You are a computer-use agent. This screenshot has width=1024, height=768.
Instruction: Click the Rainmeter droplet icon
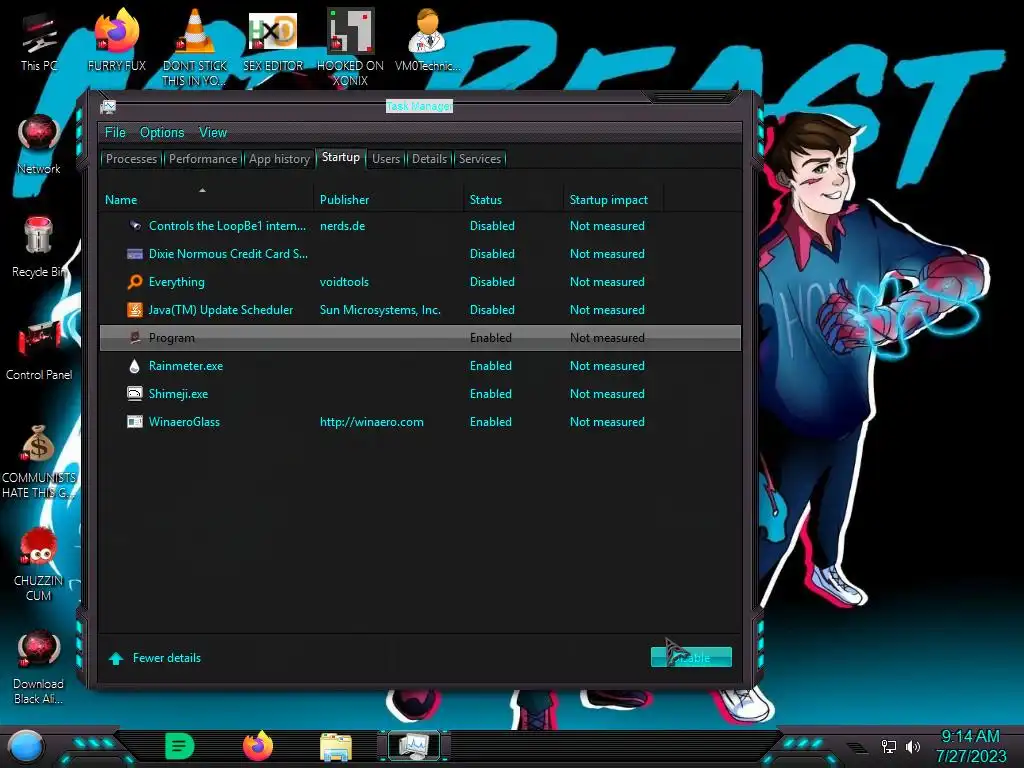click(x=135, y=366)
